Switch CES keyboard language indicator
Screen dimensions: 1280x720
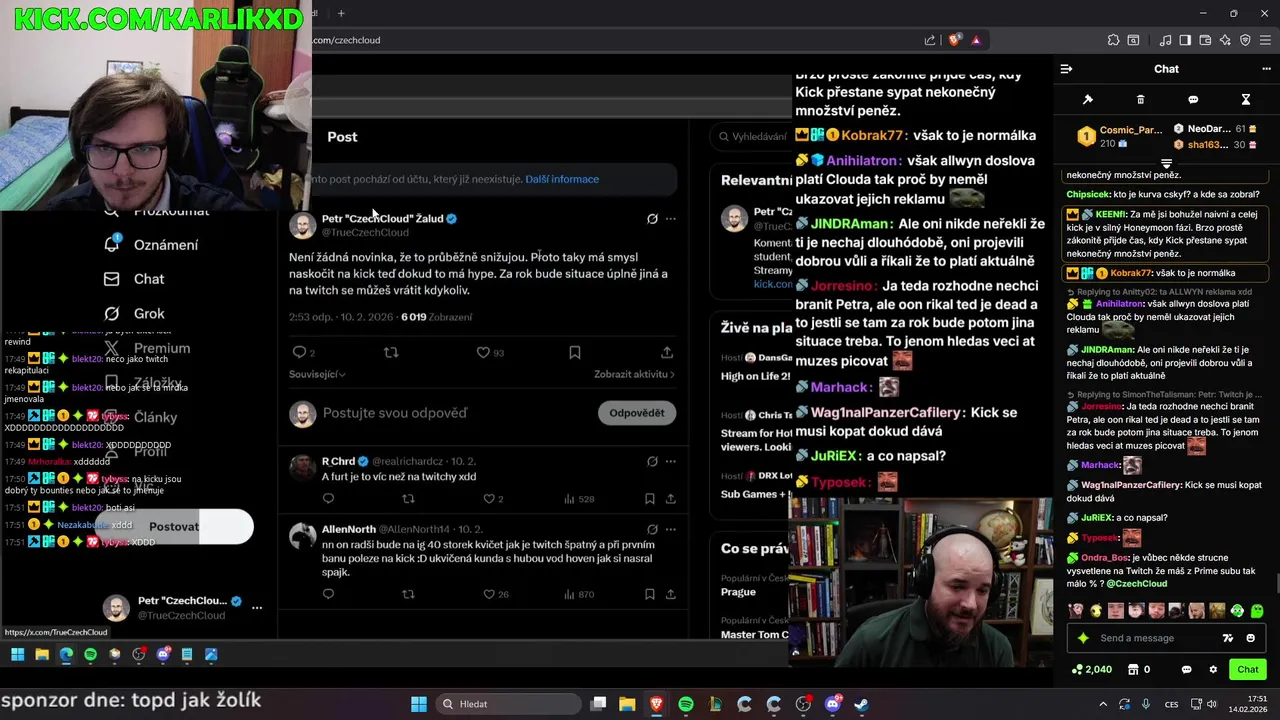(x=1171, y=704)
